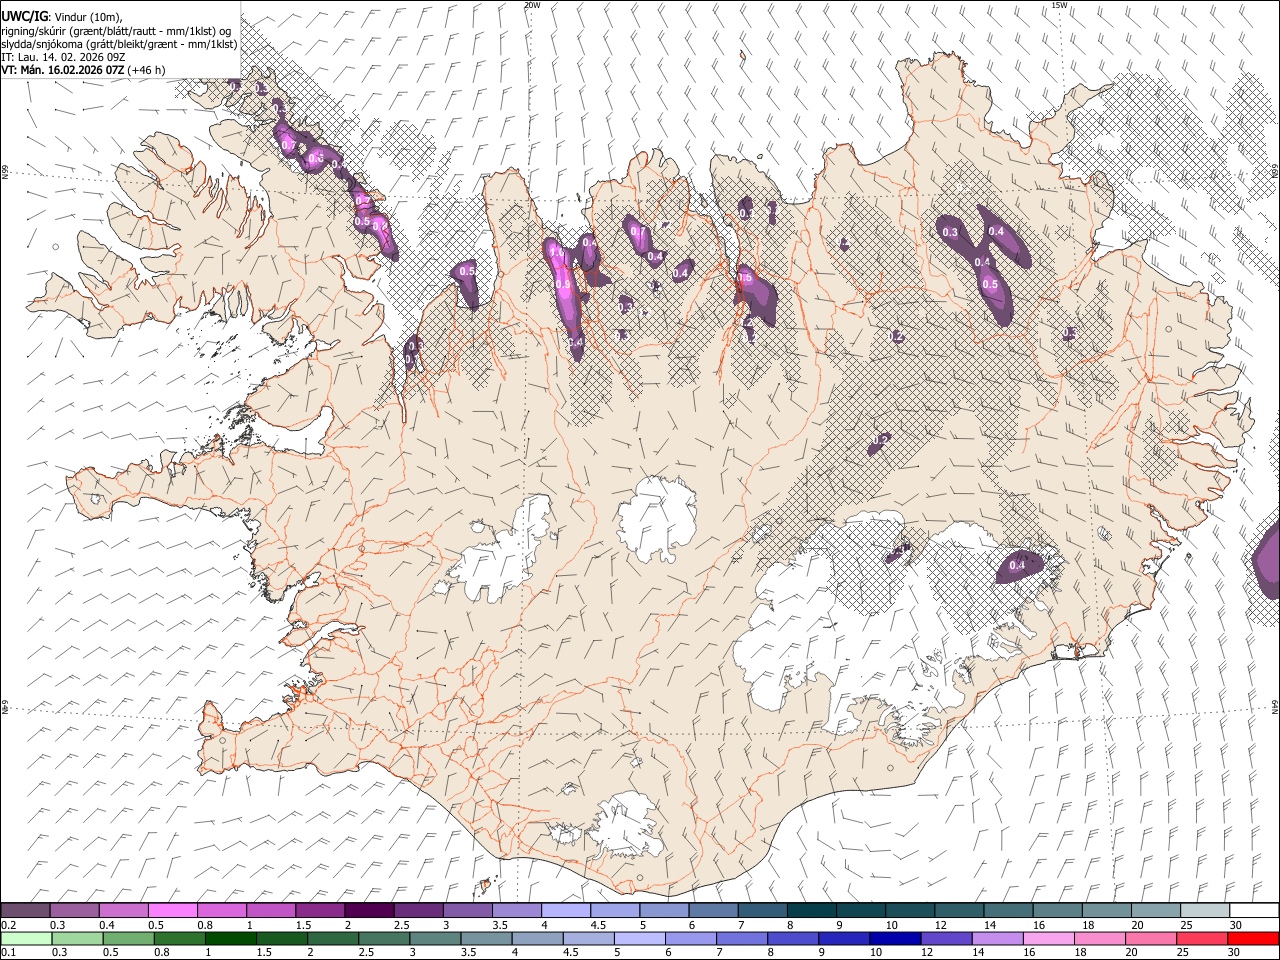
Task: Pick the dark green 1 swatch in rain legend
Action: pos(231,938)
